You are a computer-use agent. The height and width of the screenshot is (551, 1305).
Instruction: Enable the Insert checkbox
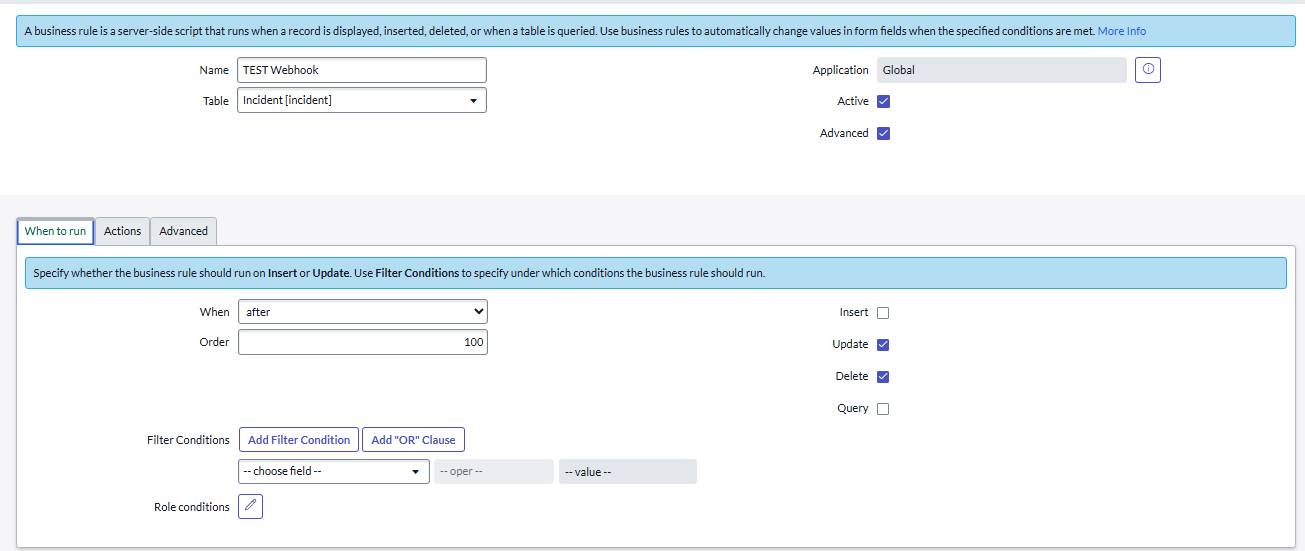pyautogui.click(x=883, y=313)
